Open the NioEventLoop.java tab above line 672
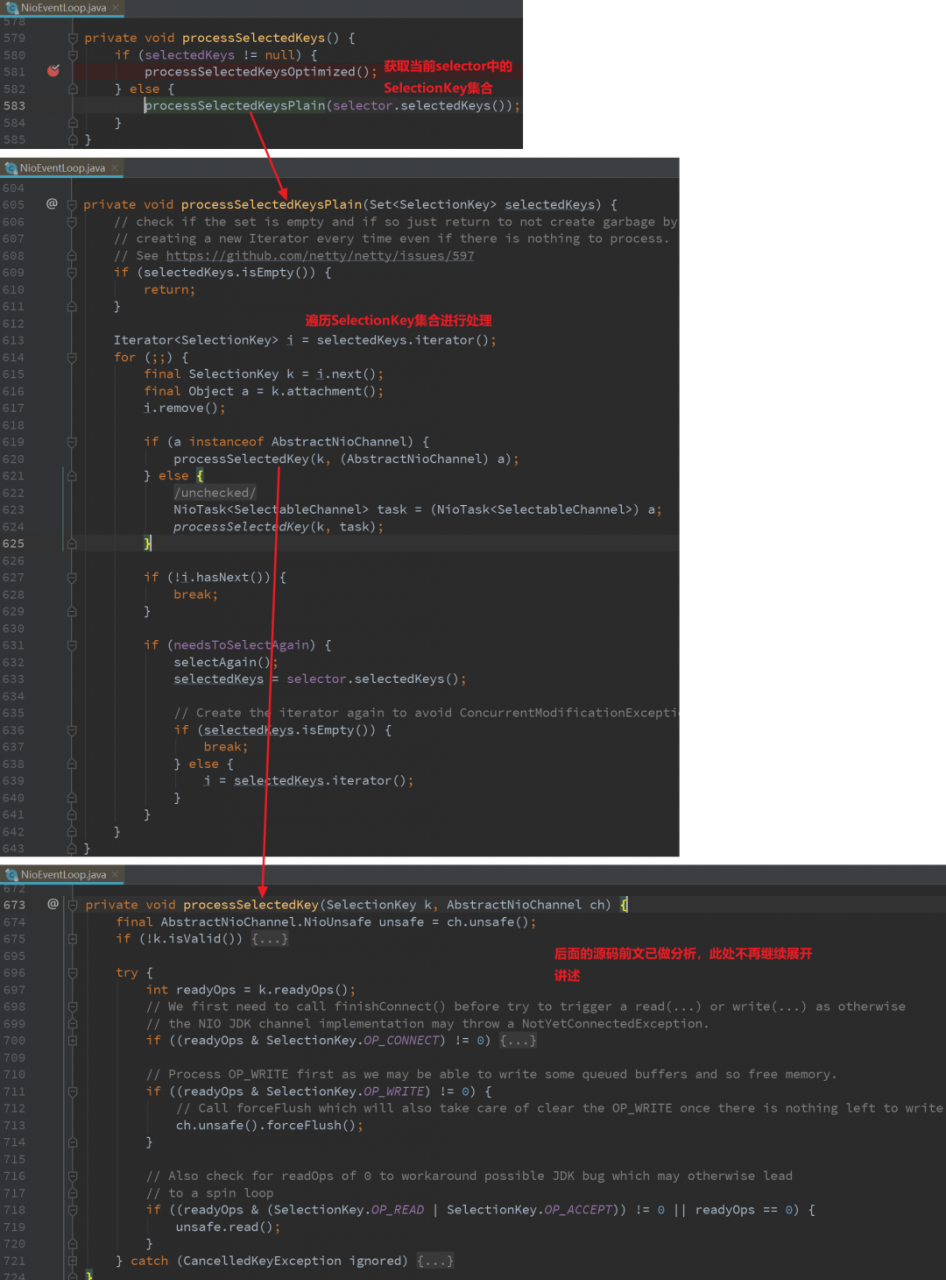The height and width of the screenshot is (1280, 946). pos(63,874)
